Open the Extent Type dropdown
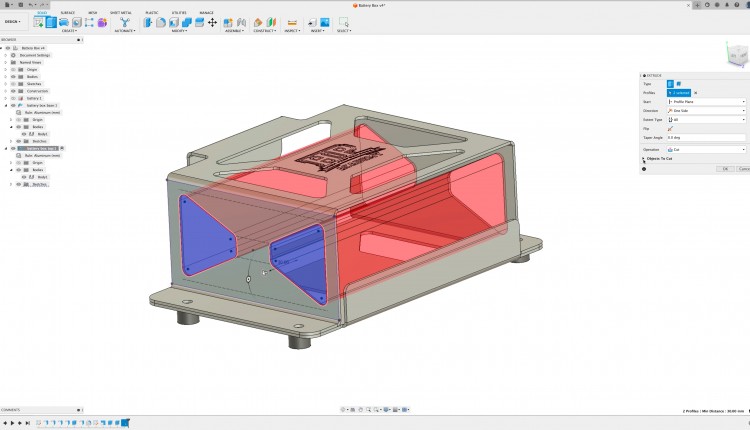Image resolution: width=750 pixels, height=430 pixels. pos(706,120)
